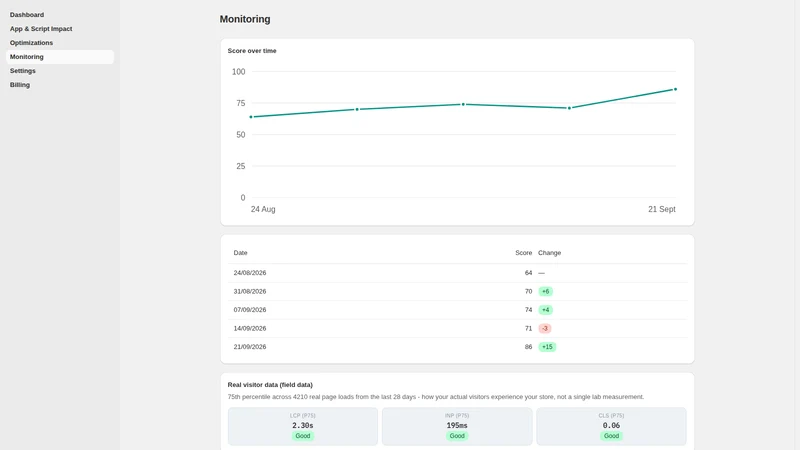Click the Date column header
Viewport: 800px width, 450px height.
coord(240,253)
